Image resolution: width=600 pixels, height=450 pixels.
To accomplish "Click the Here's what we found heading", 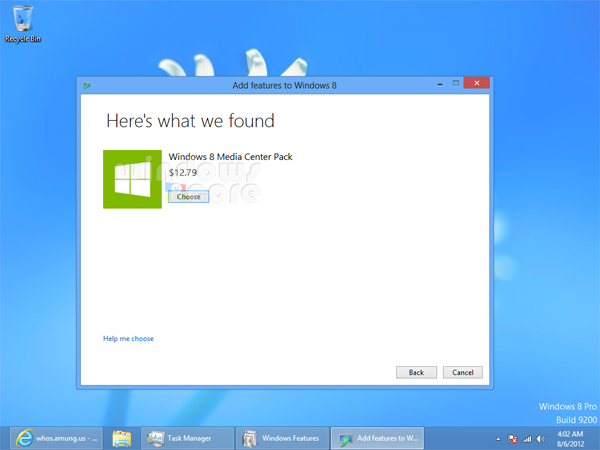I will pyautogui.click(x=190, y=121).
